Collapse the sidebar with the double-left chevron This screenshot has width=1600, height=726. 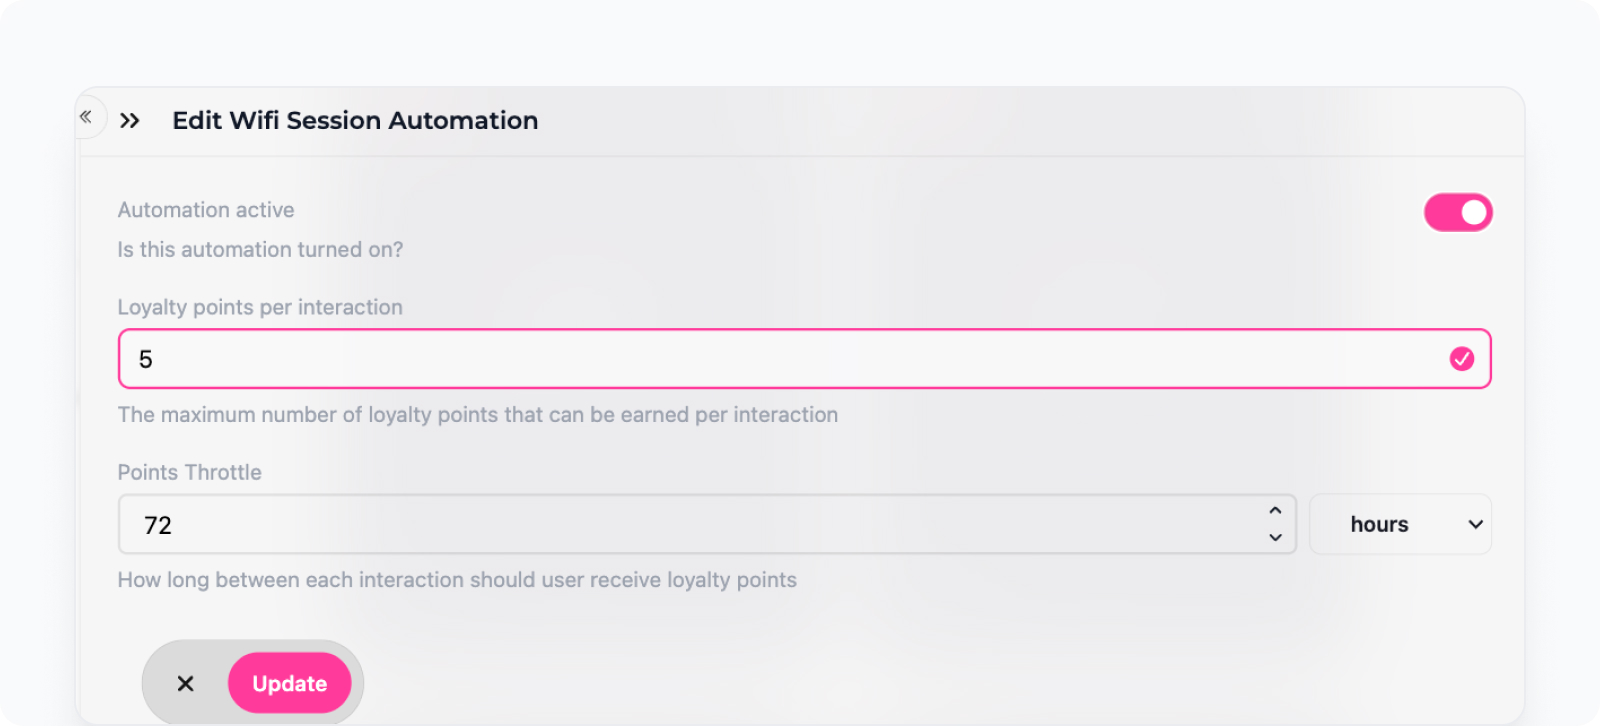pyautogui.click(x=86, y=117)
